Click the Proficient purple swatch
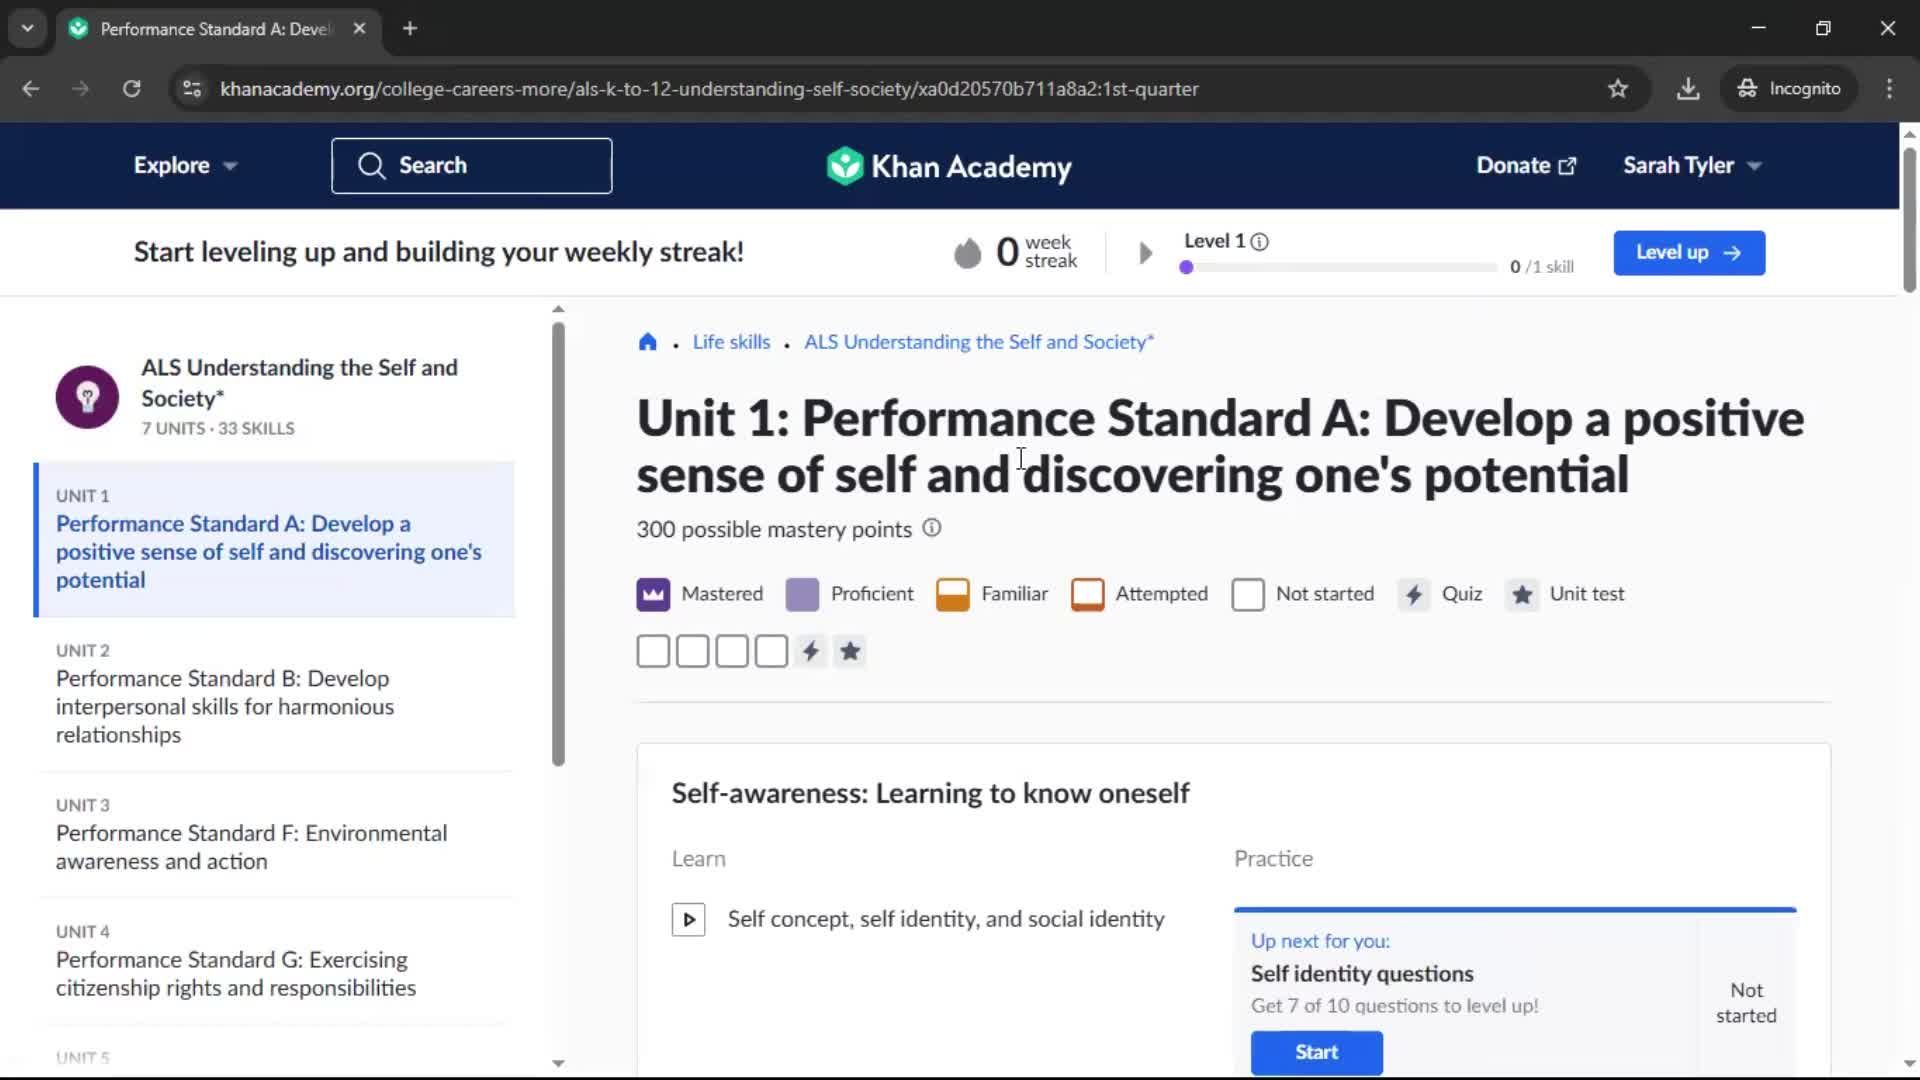Screen dimensions: 1920x1080 pyautogui.click(x=802, y=595)
